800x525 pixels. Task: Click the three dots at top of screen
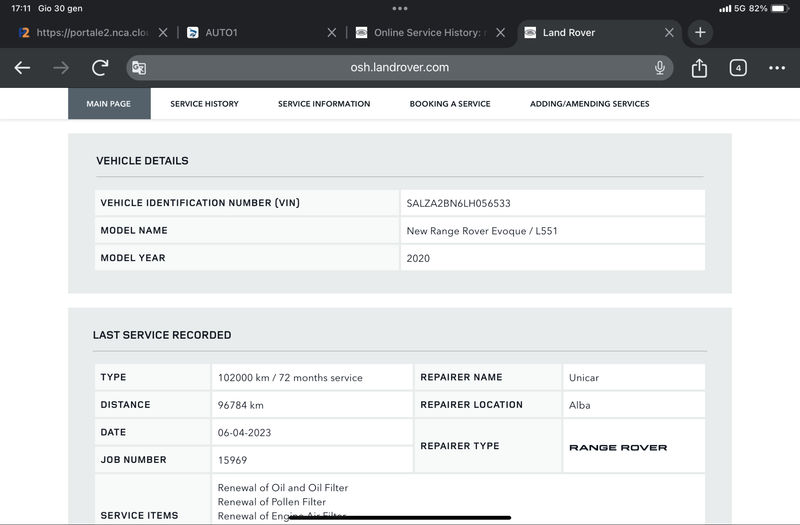pyautogui.click(x=400, y=8)
